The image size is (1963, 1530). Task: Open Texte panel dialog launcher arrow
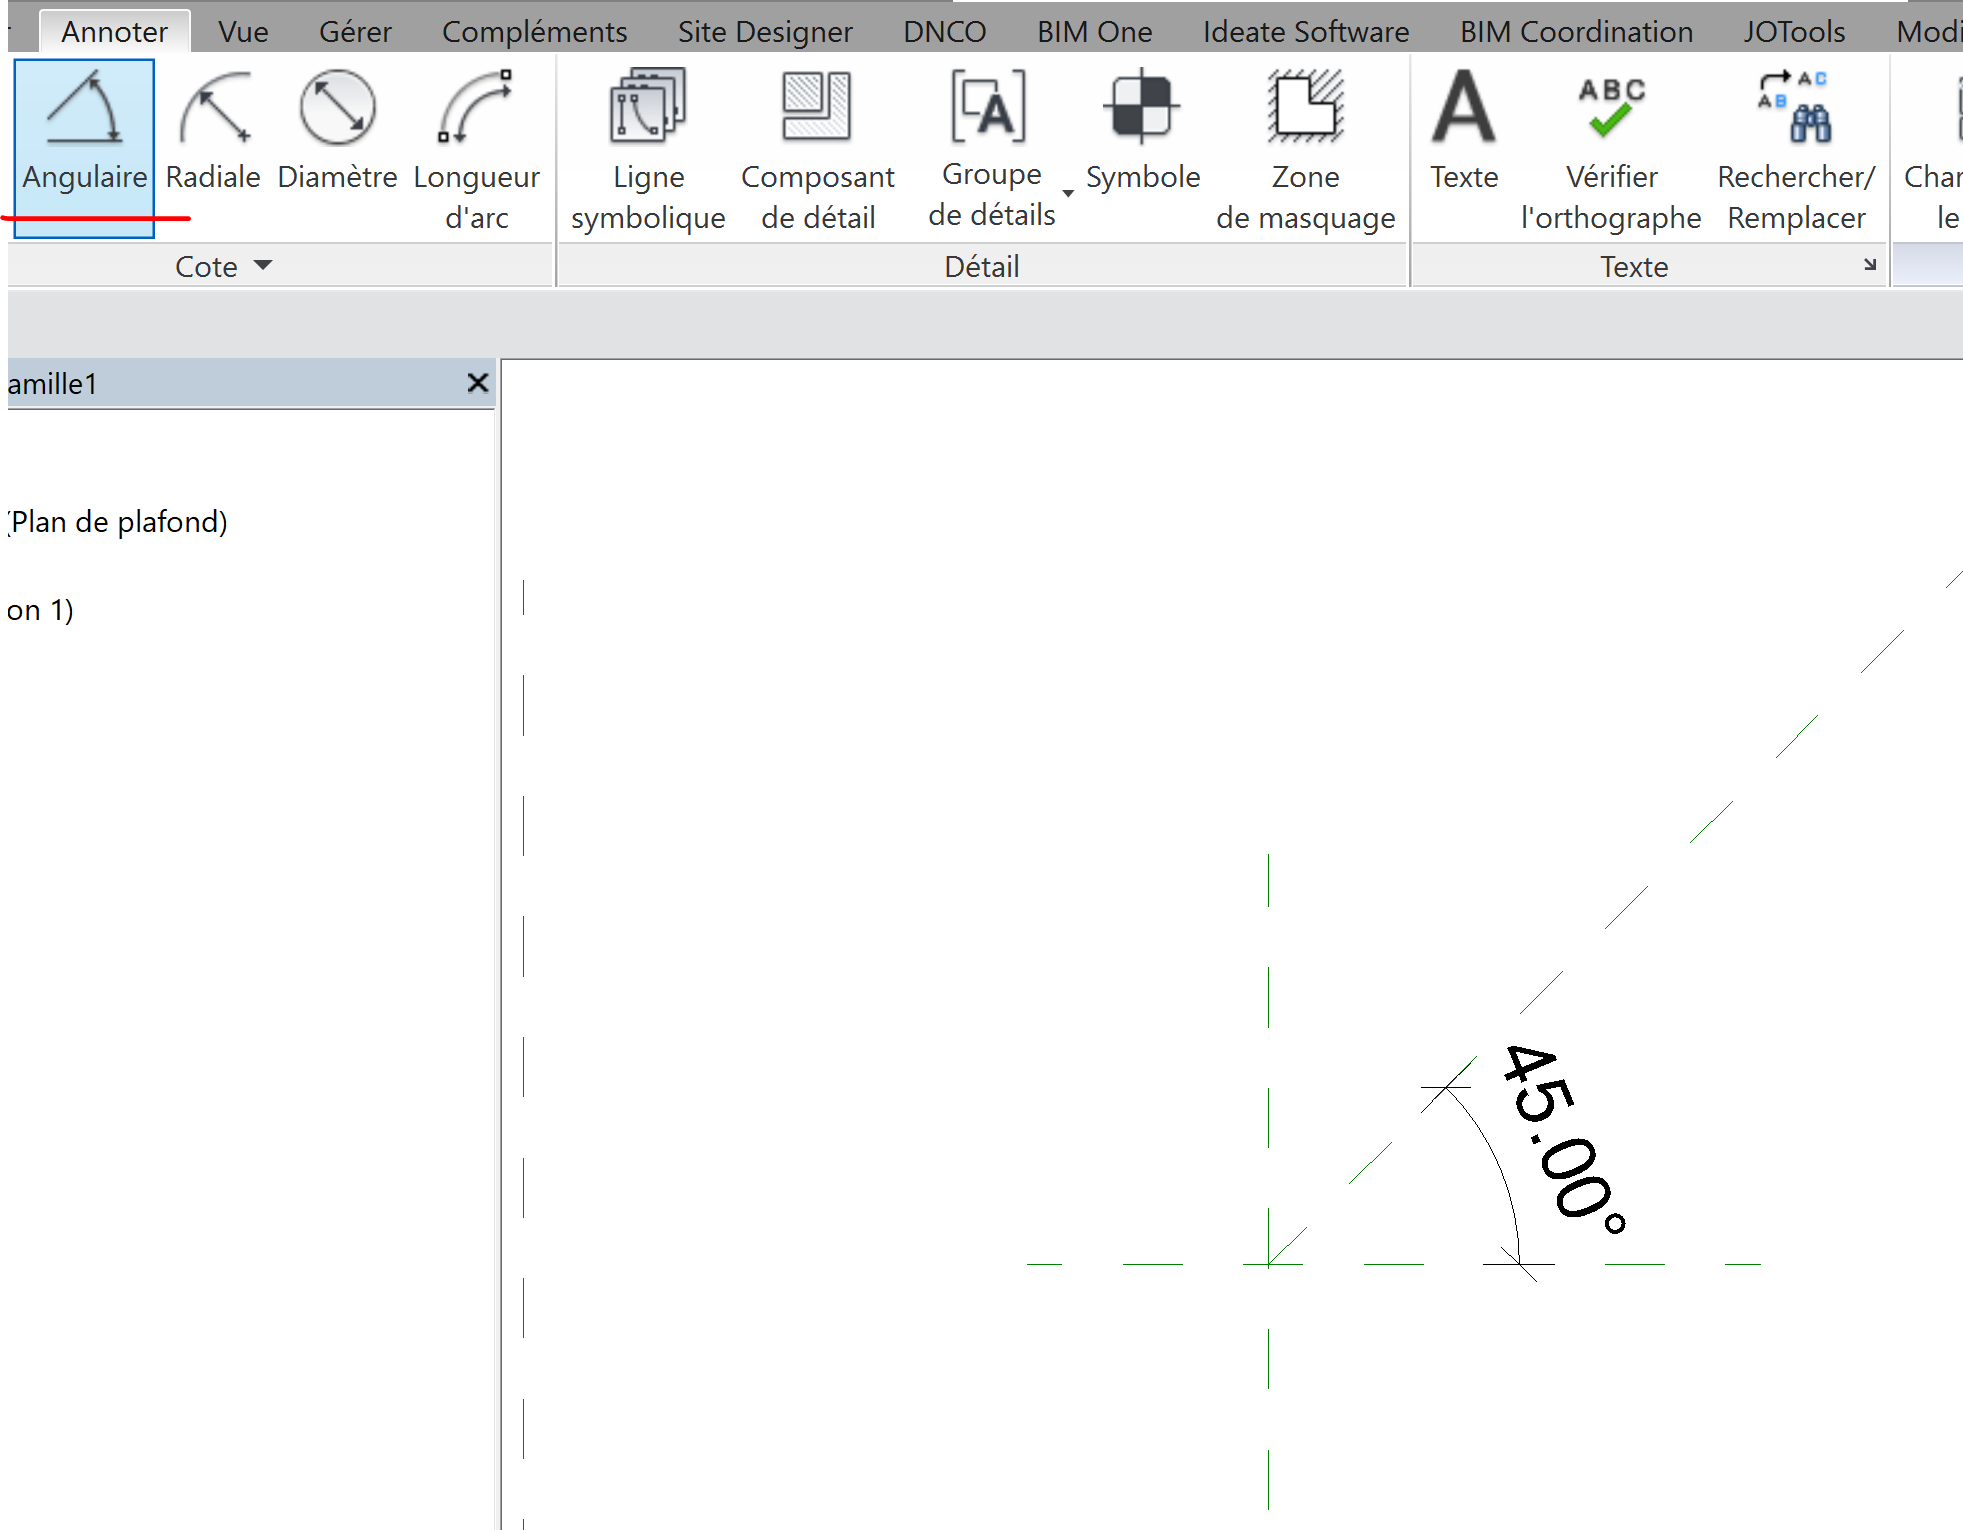(1870, 265)
